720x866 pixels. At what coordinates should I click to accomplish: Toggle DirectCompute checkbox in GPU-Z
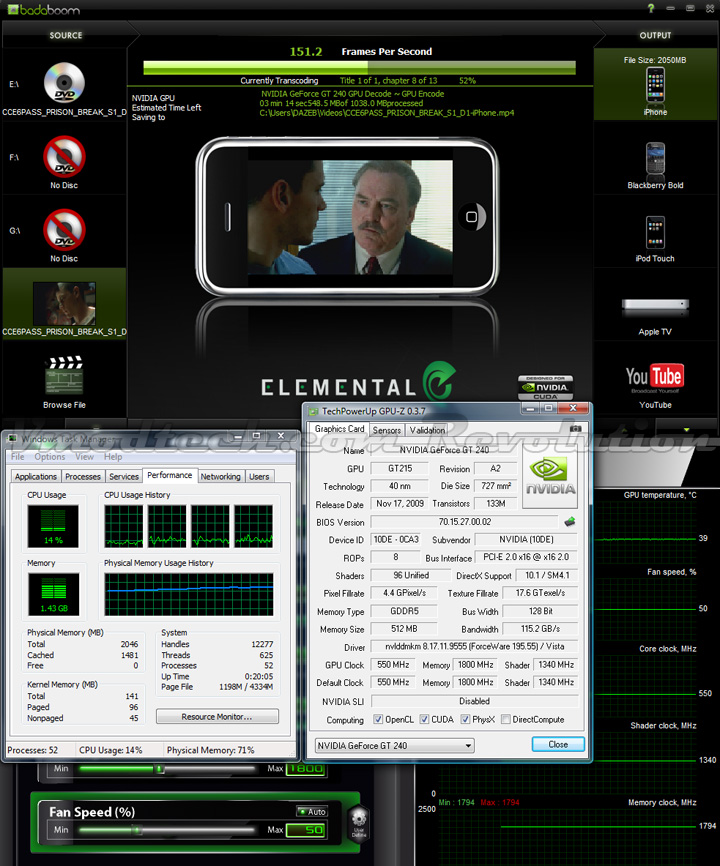(x=505, y=719)
